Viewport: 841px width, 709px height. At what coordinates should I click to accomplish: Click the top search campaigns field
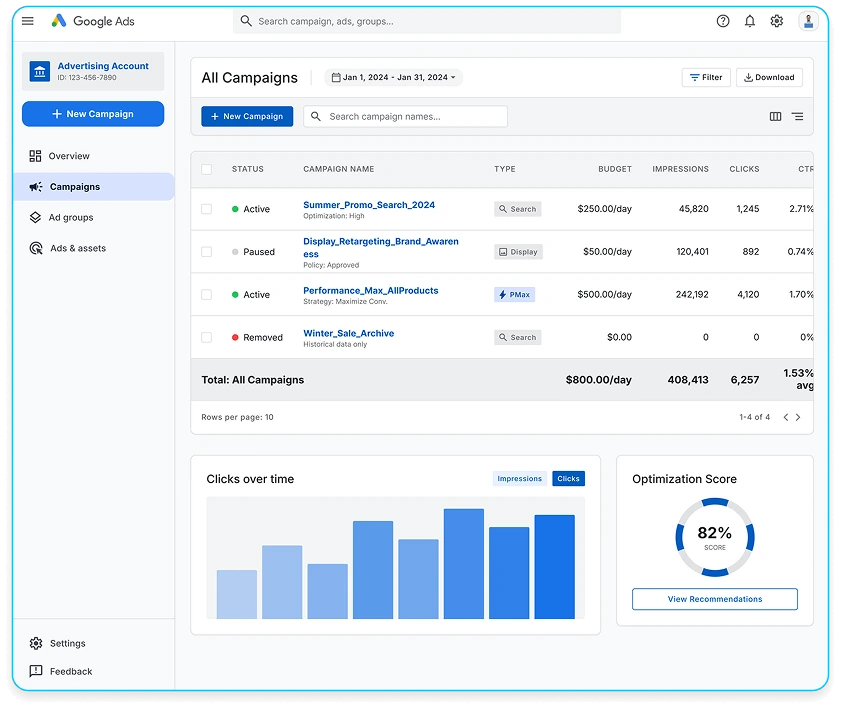[427, 21]
